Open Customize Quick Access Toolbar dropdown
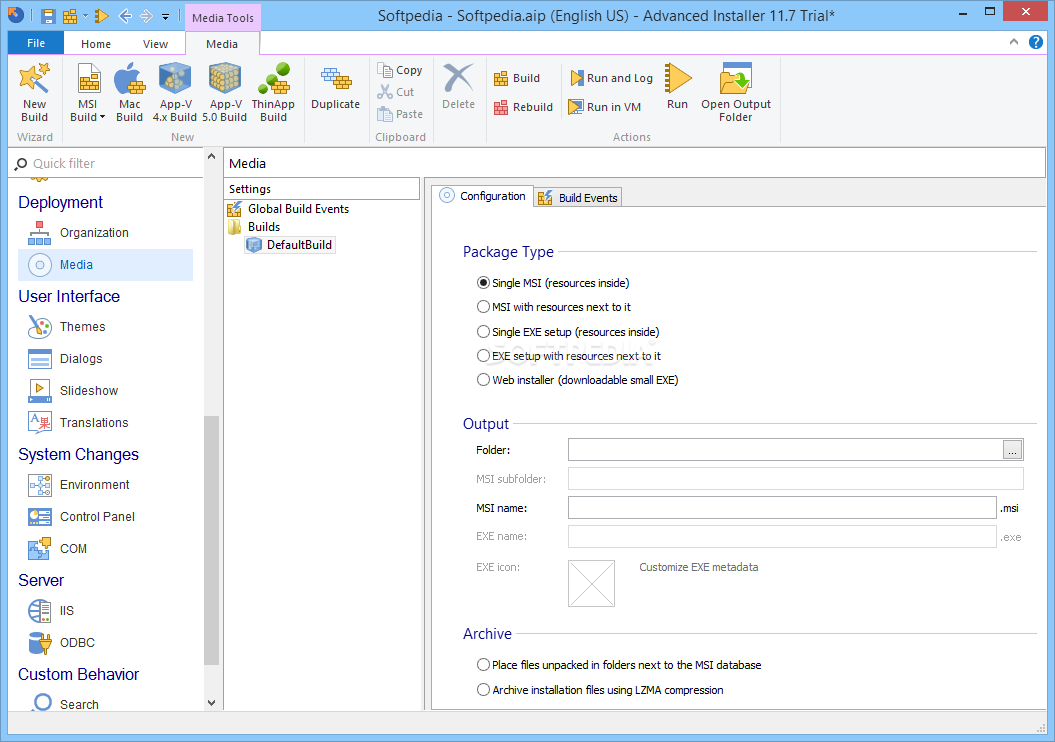The width and height of the screenshot is (1055, 742). (166, 17)
